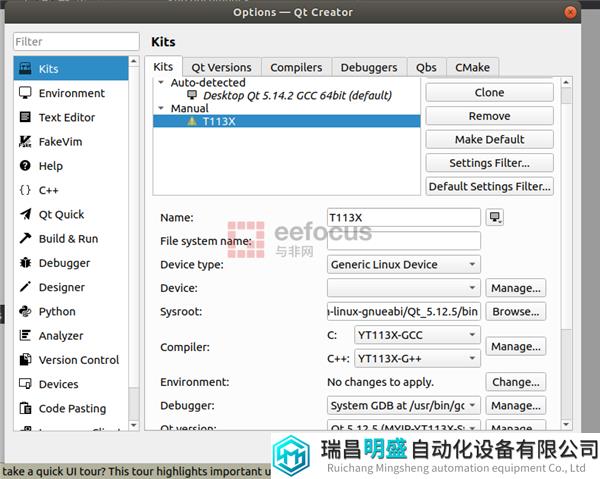Viewport: 600px width, 479px height.
Task: Switch to the Qbs tab
Action: pos(426,68)
